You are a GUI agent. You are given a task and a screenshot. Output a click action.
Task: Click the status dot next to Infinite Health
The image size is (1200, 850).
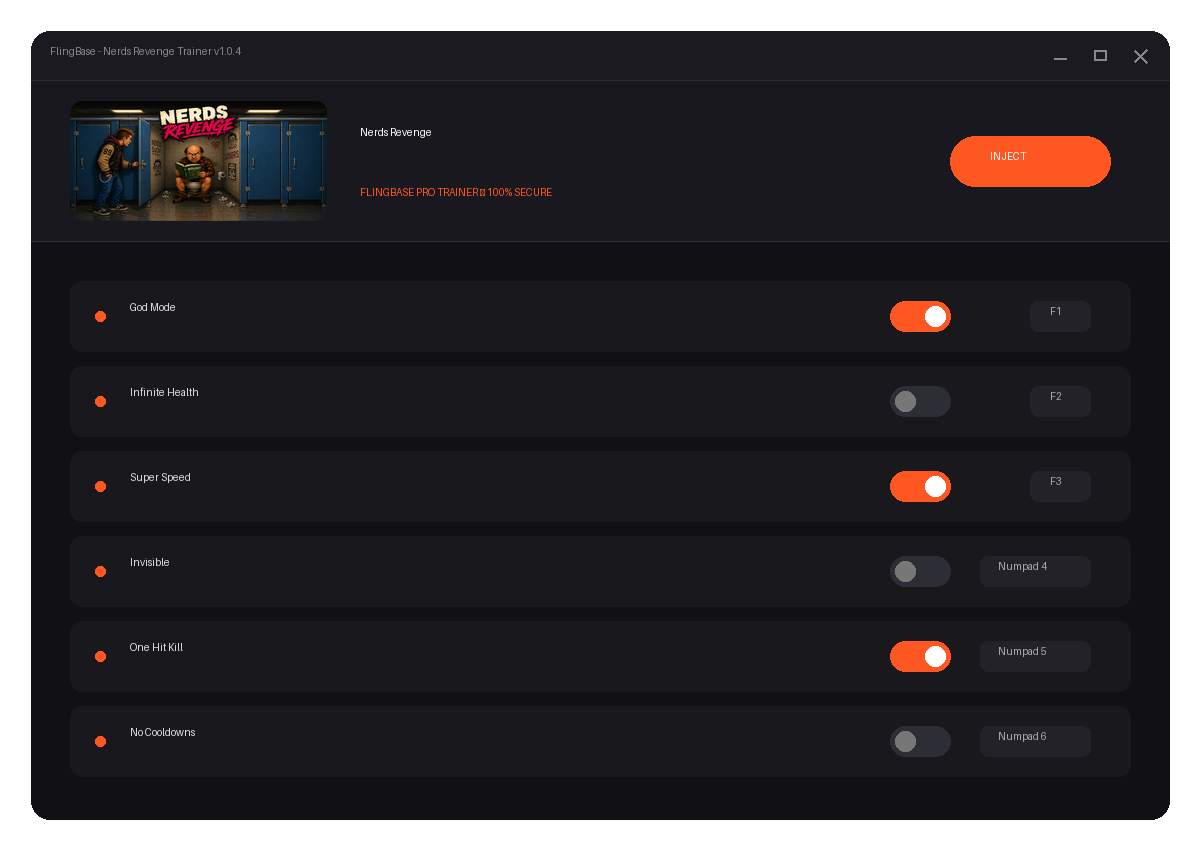coord(100,401)
